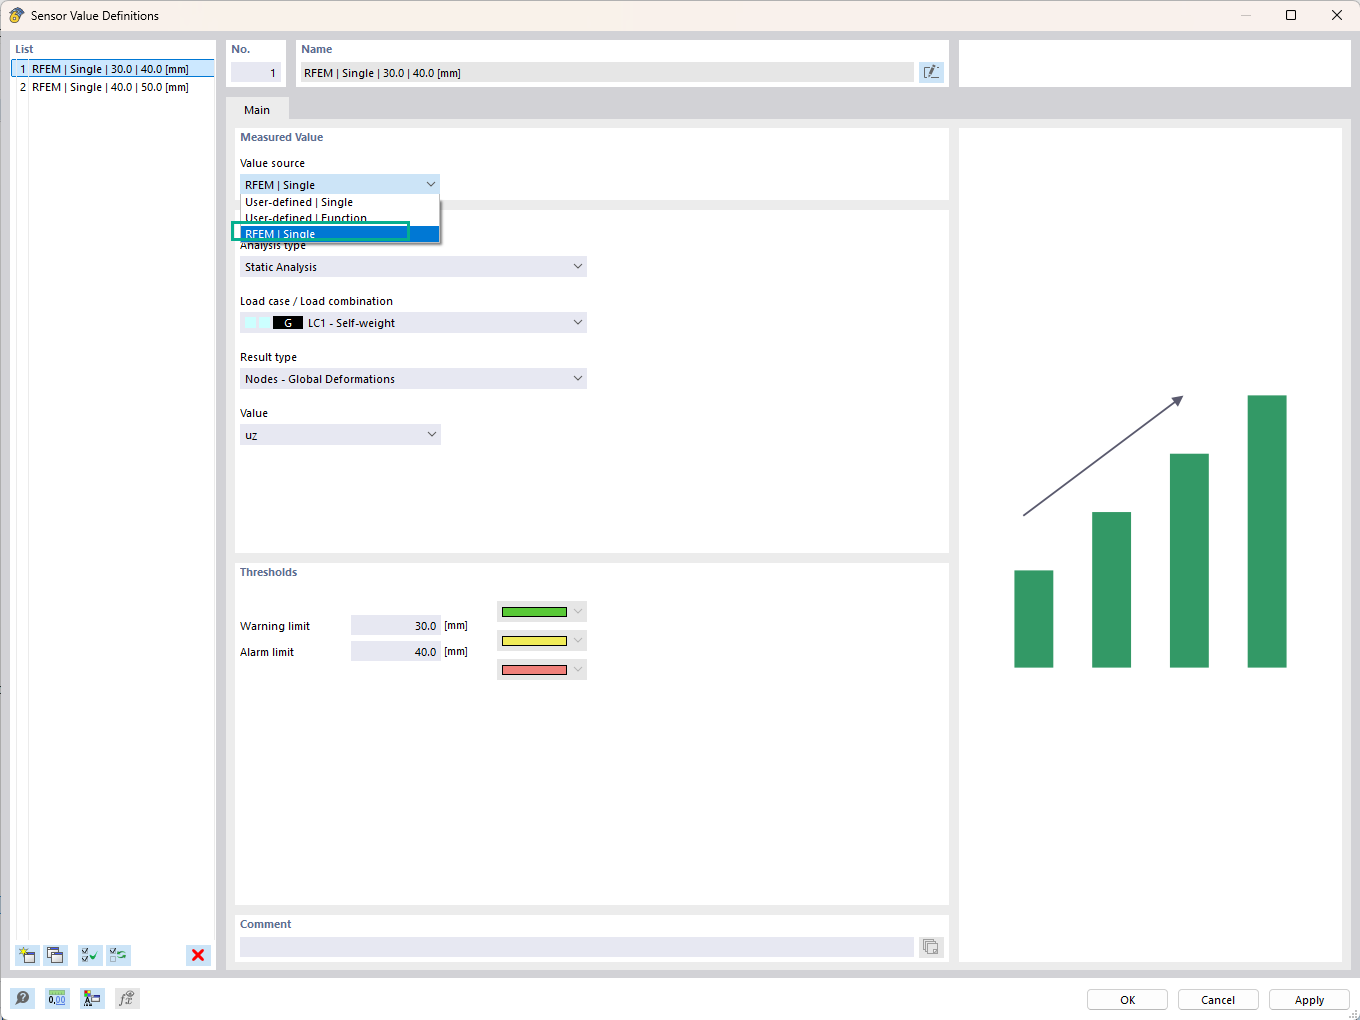The height and width of the screenshot is (1020, 1360).
Task: Open display properties settings icon
Action: pyautogui.click(x=92, y=998)
